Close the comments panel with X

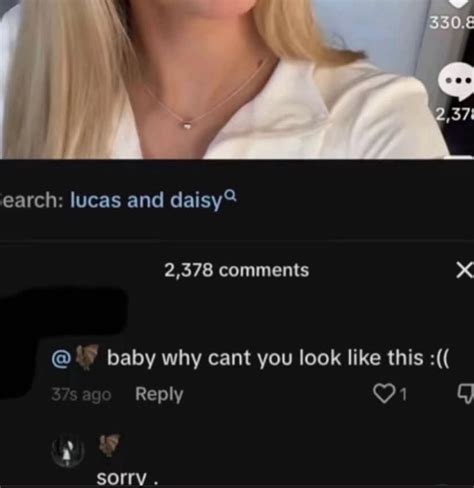pyautogui.click(x=465, y=270)
